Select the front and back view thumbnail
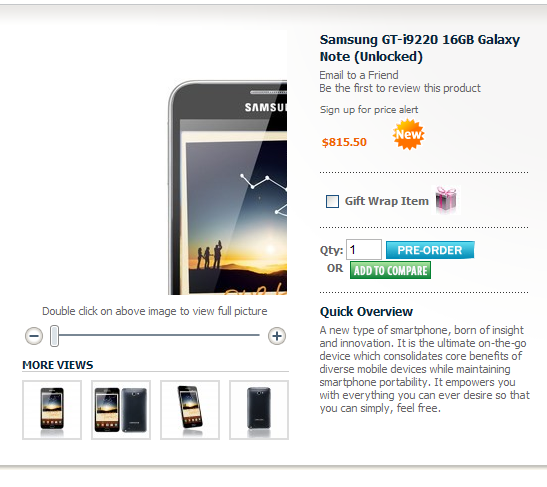 121,410
